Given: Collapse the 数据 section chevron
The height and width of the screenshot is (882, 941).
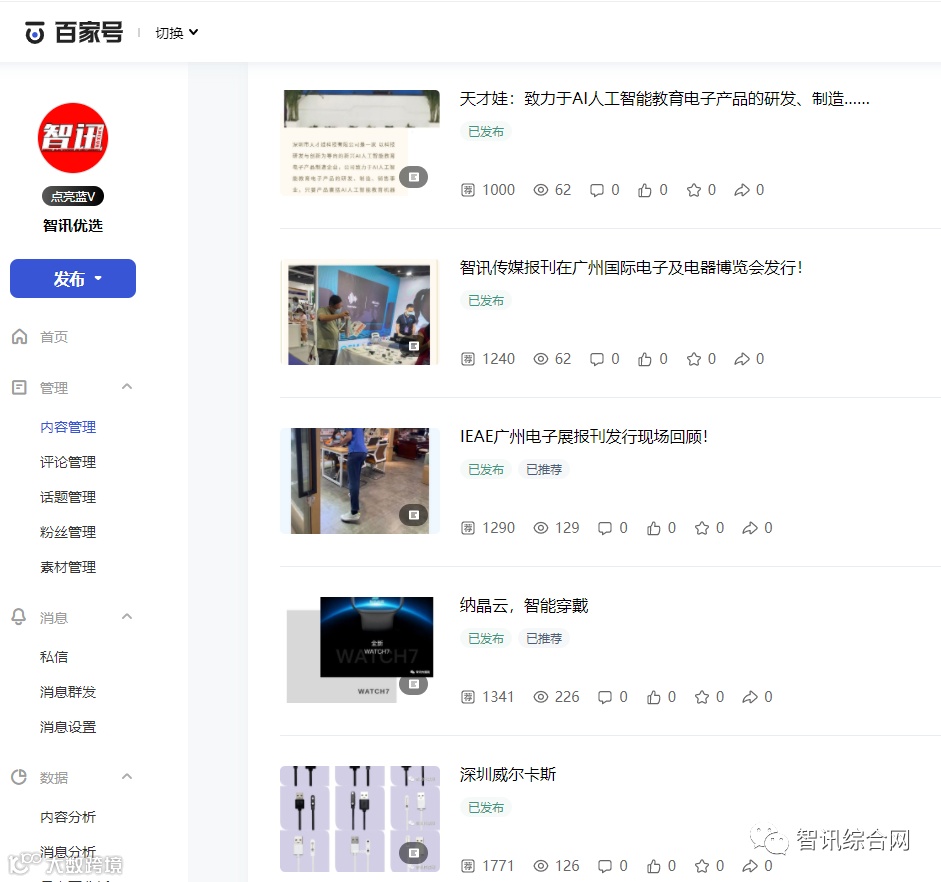Looking at the screenshot, I should coord(127,776).
